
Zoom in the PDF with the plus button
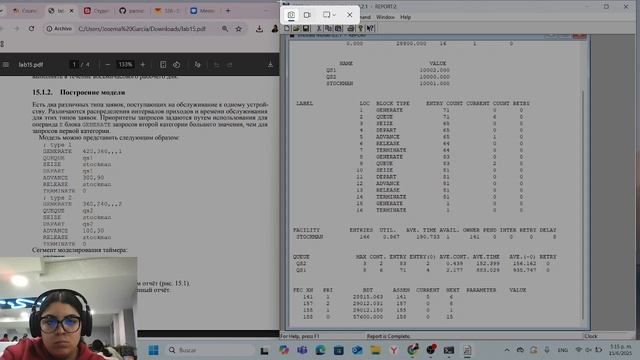[x=143, y=64]
